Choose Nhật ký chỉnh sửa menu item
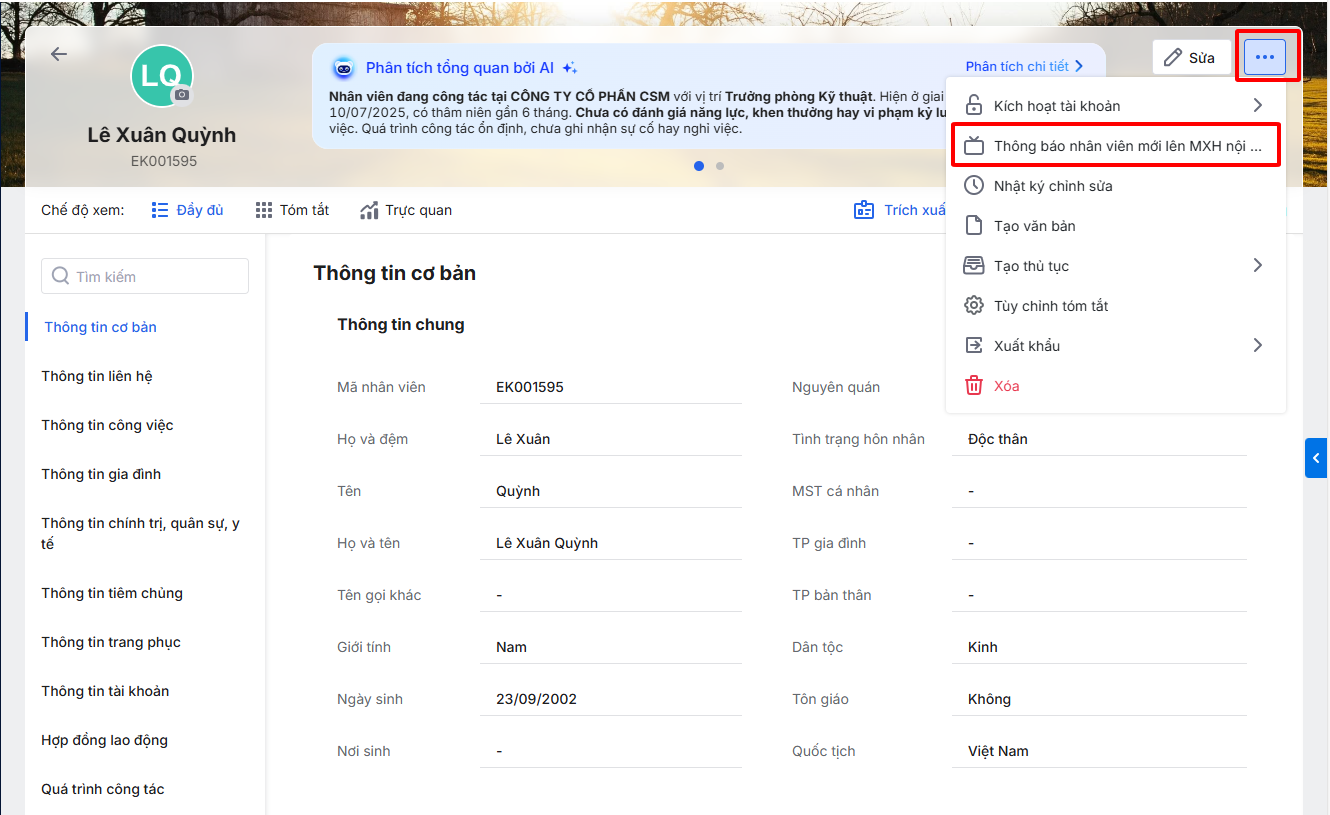This screenshot has height=815, width=1330. point(1052,186)
